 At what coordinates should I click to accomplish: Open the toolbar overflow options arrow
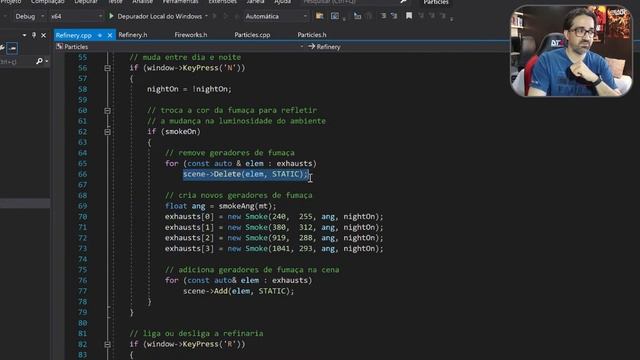coord(451,18)
